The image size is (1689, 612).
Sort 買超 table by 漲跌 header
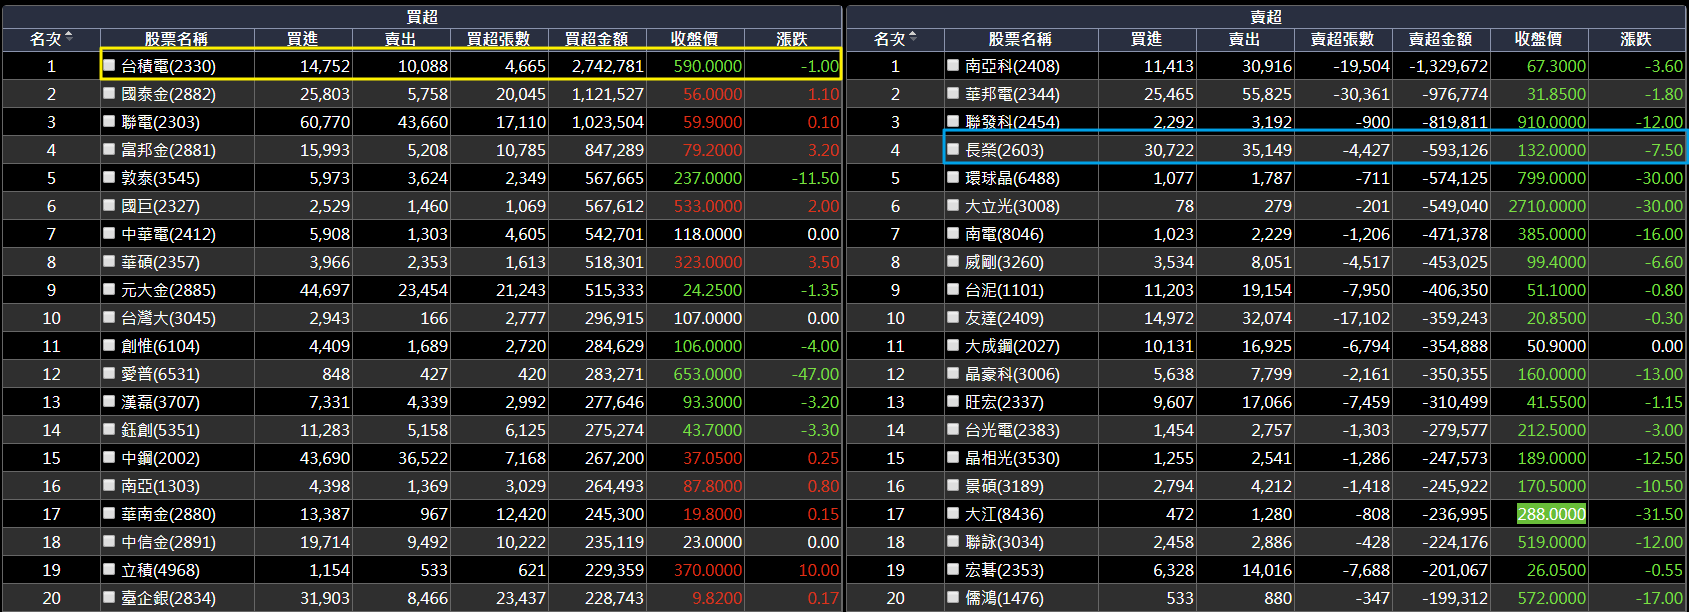pyautogui.click(x=792, y=39)
